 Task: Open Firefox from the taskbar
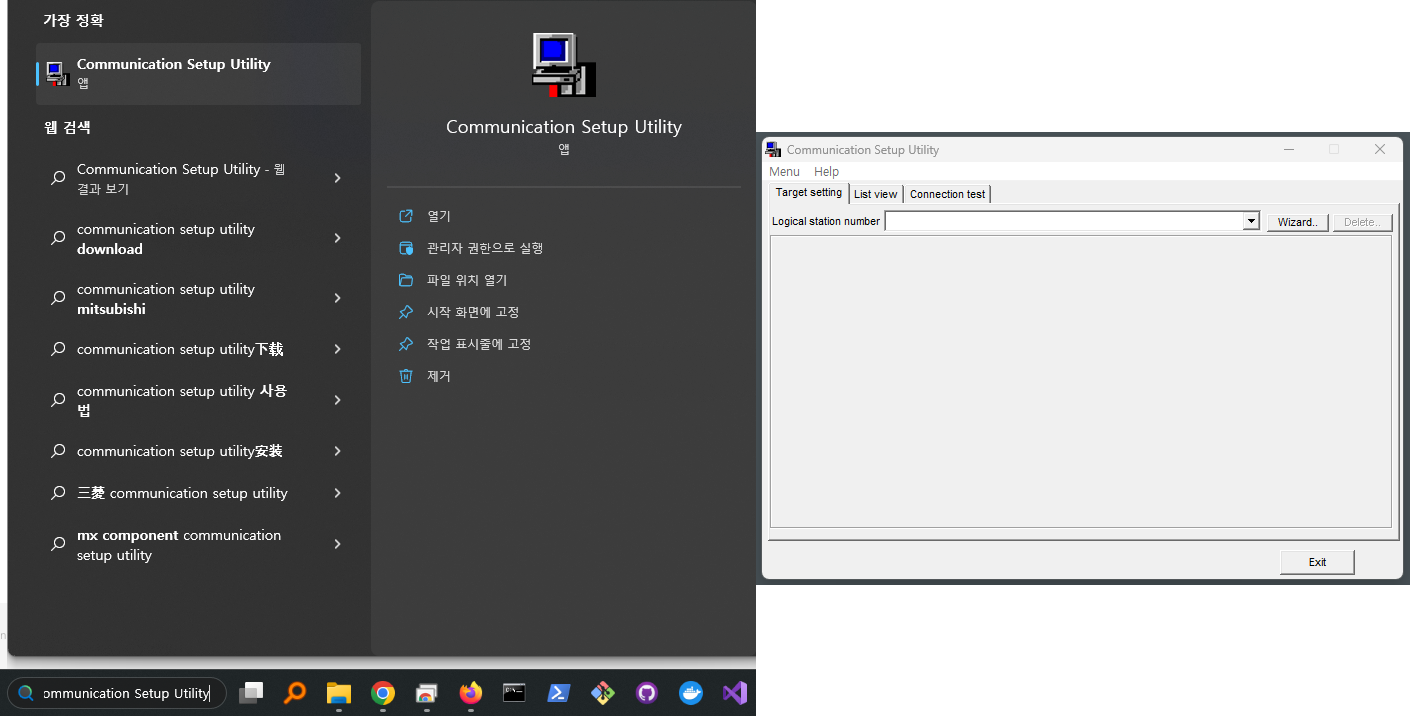pyautogui.click(x=470, y=693)
